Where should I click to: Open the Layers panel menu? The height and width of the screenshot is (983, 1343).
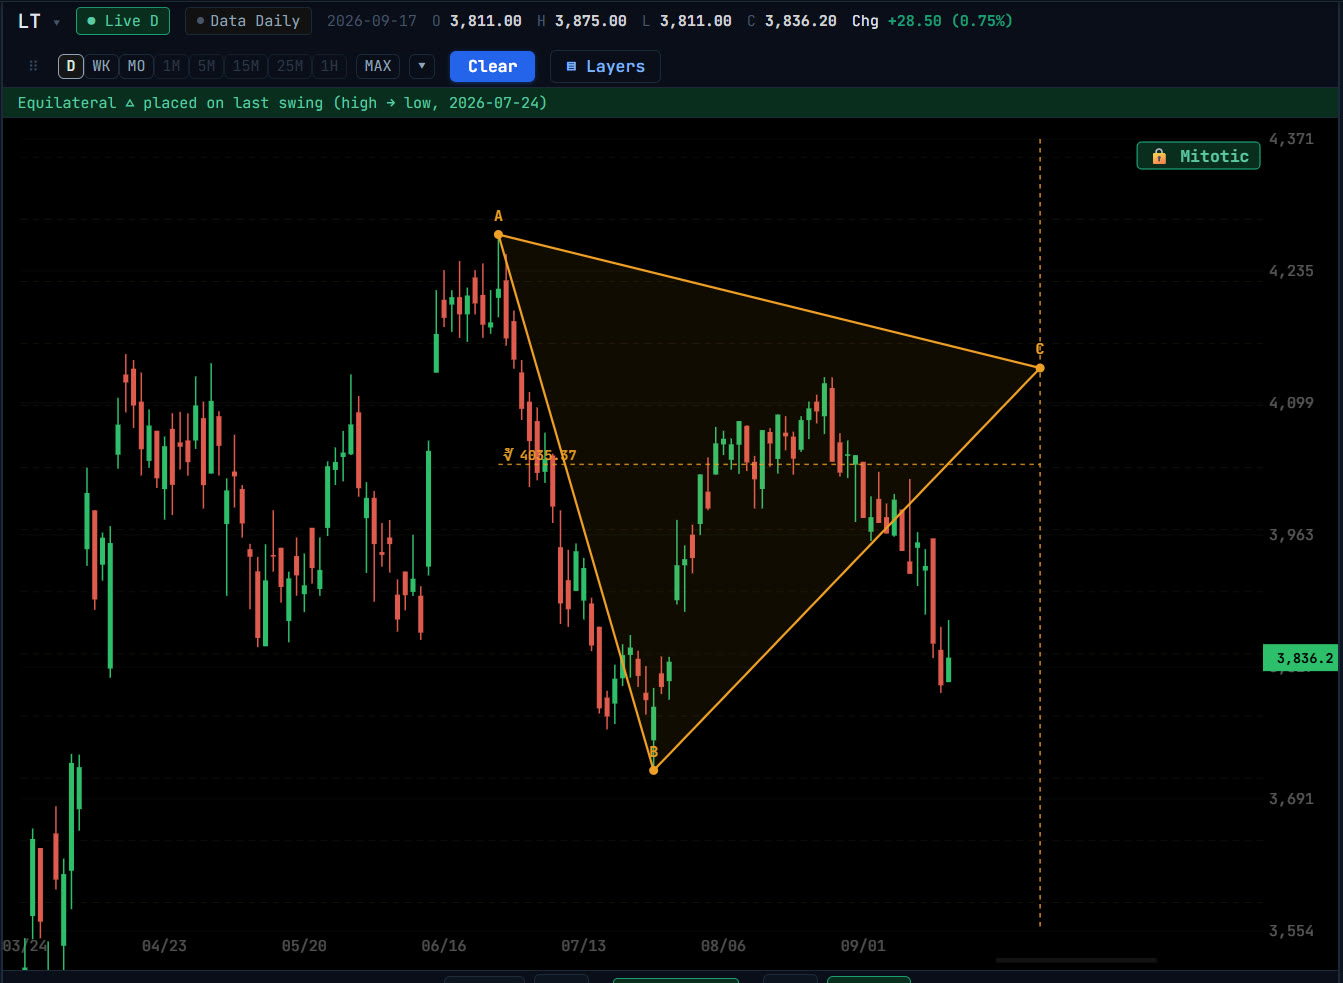(x=605, y=66)
